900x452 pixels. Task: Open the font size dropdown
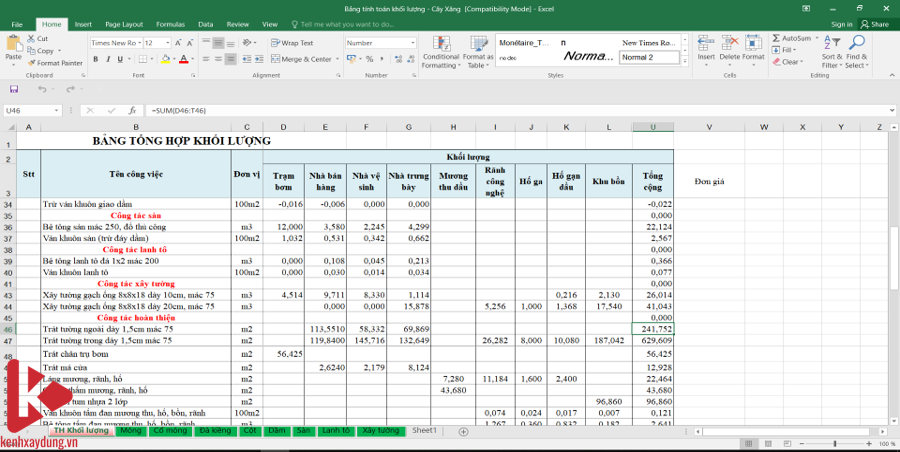tap(166, 44)
